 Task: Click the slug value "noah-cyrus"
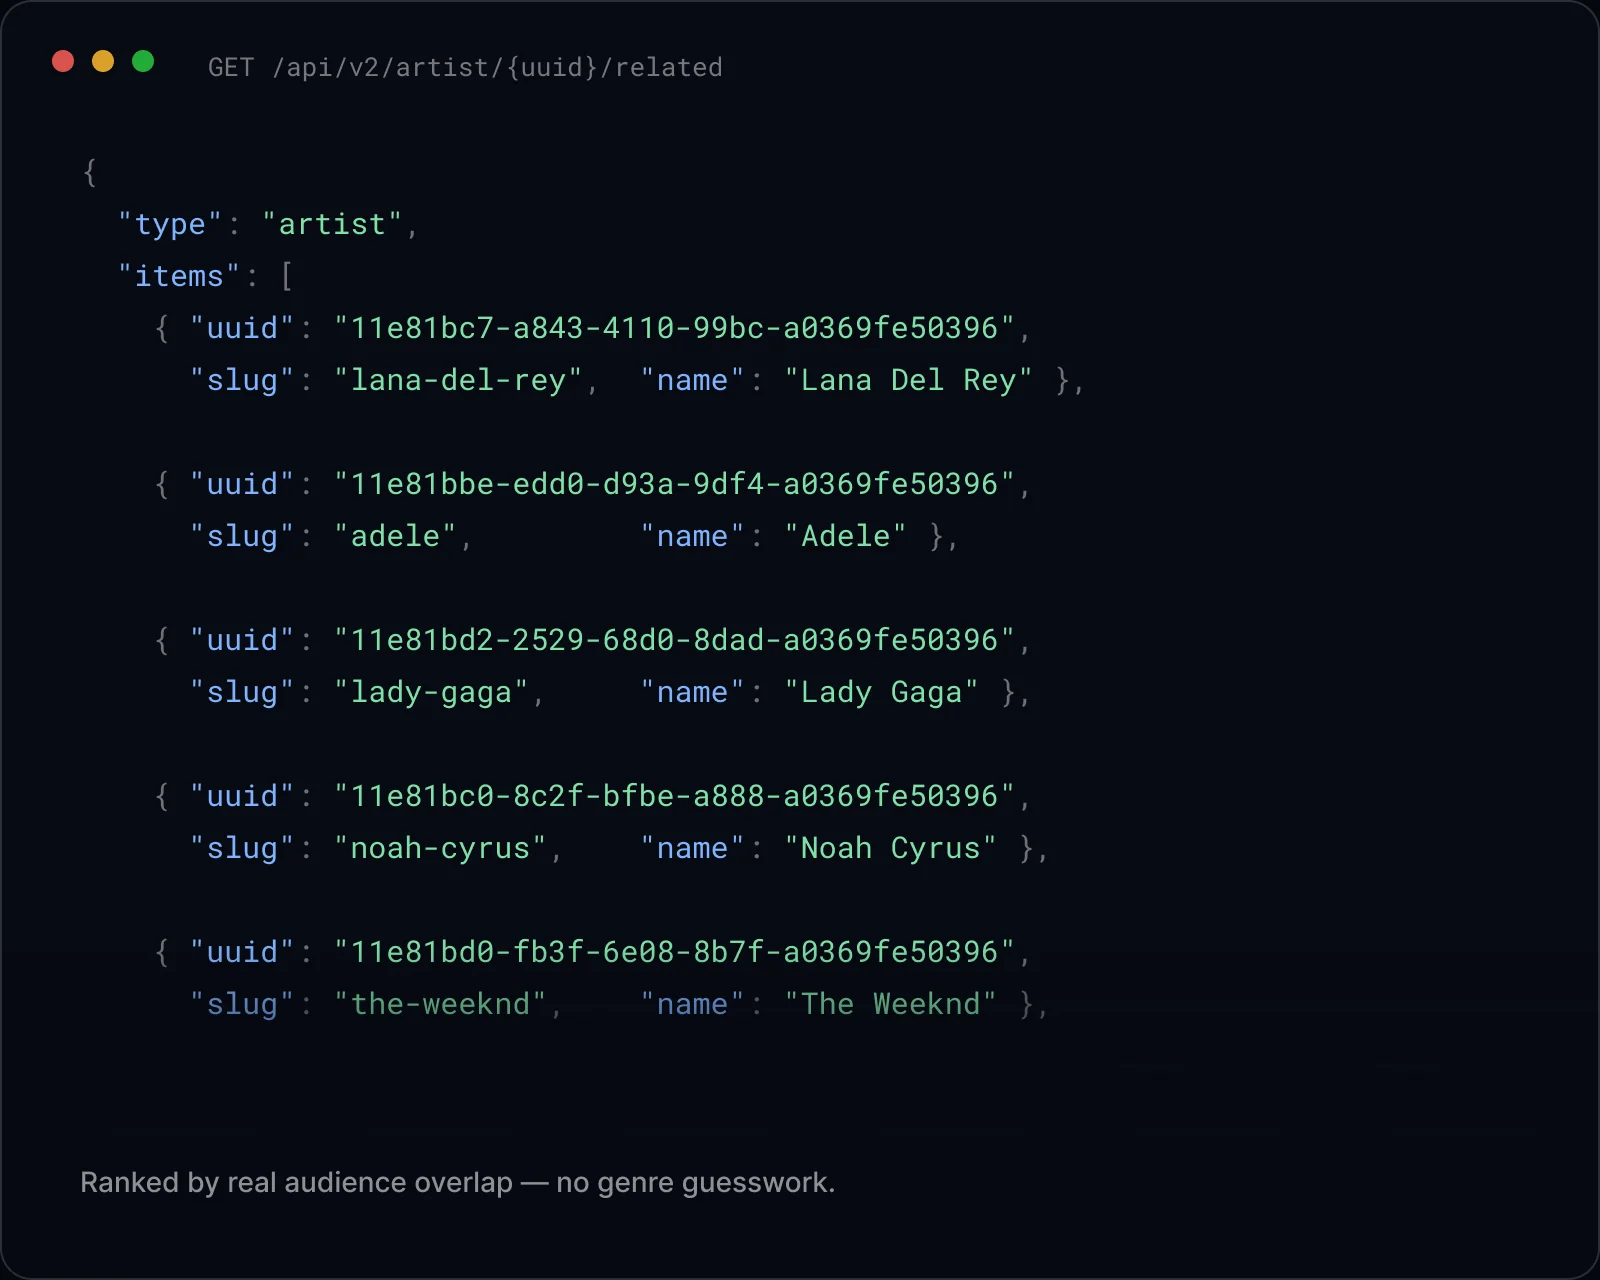tap(440, 848)
